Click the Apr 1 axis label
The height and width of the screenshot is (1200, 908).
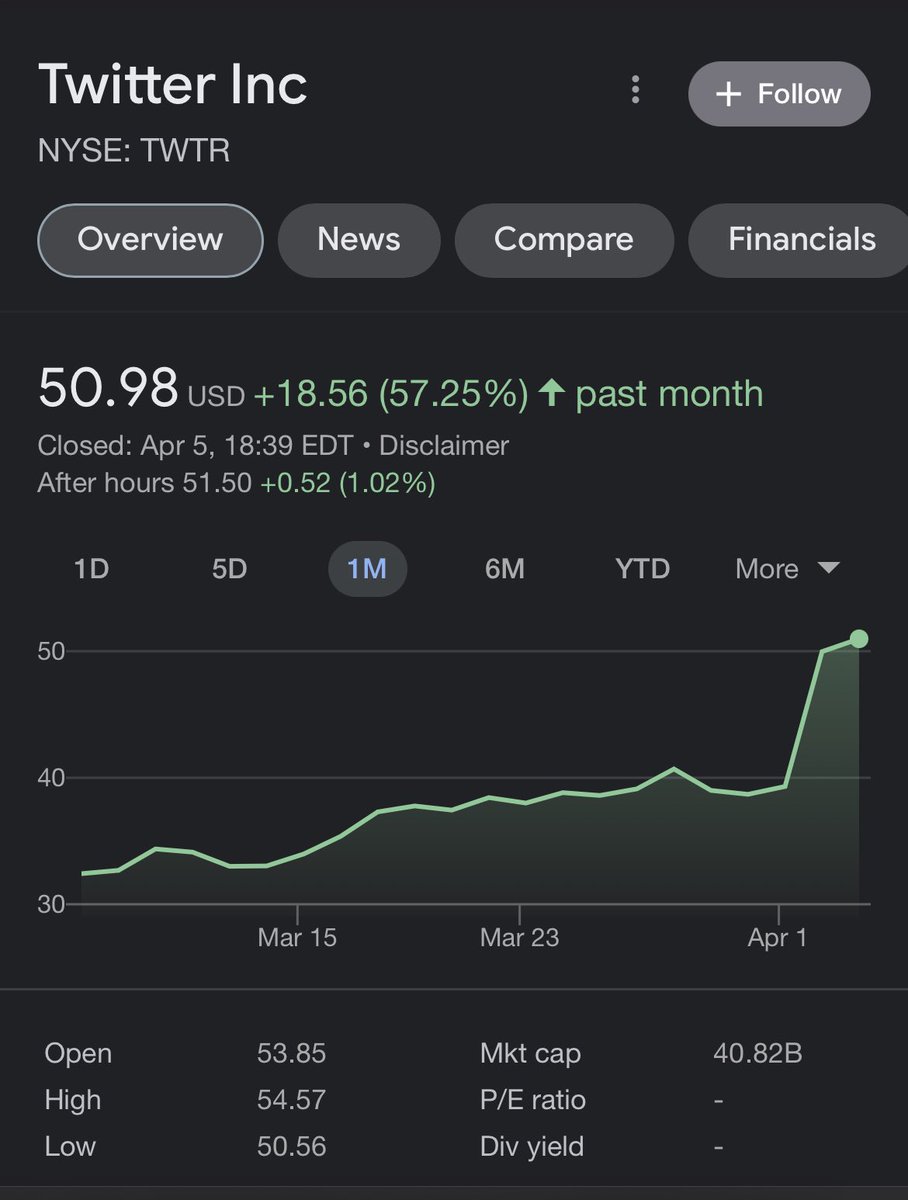tap(778, 937)
